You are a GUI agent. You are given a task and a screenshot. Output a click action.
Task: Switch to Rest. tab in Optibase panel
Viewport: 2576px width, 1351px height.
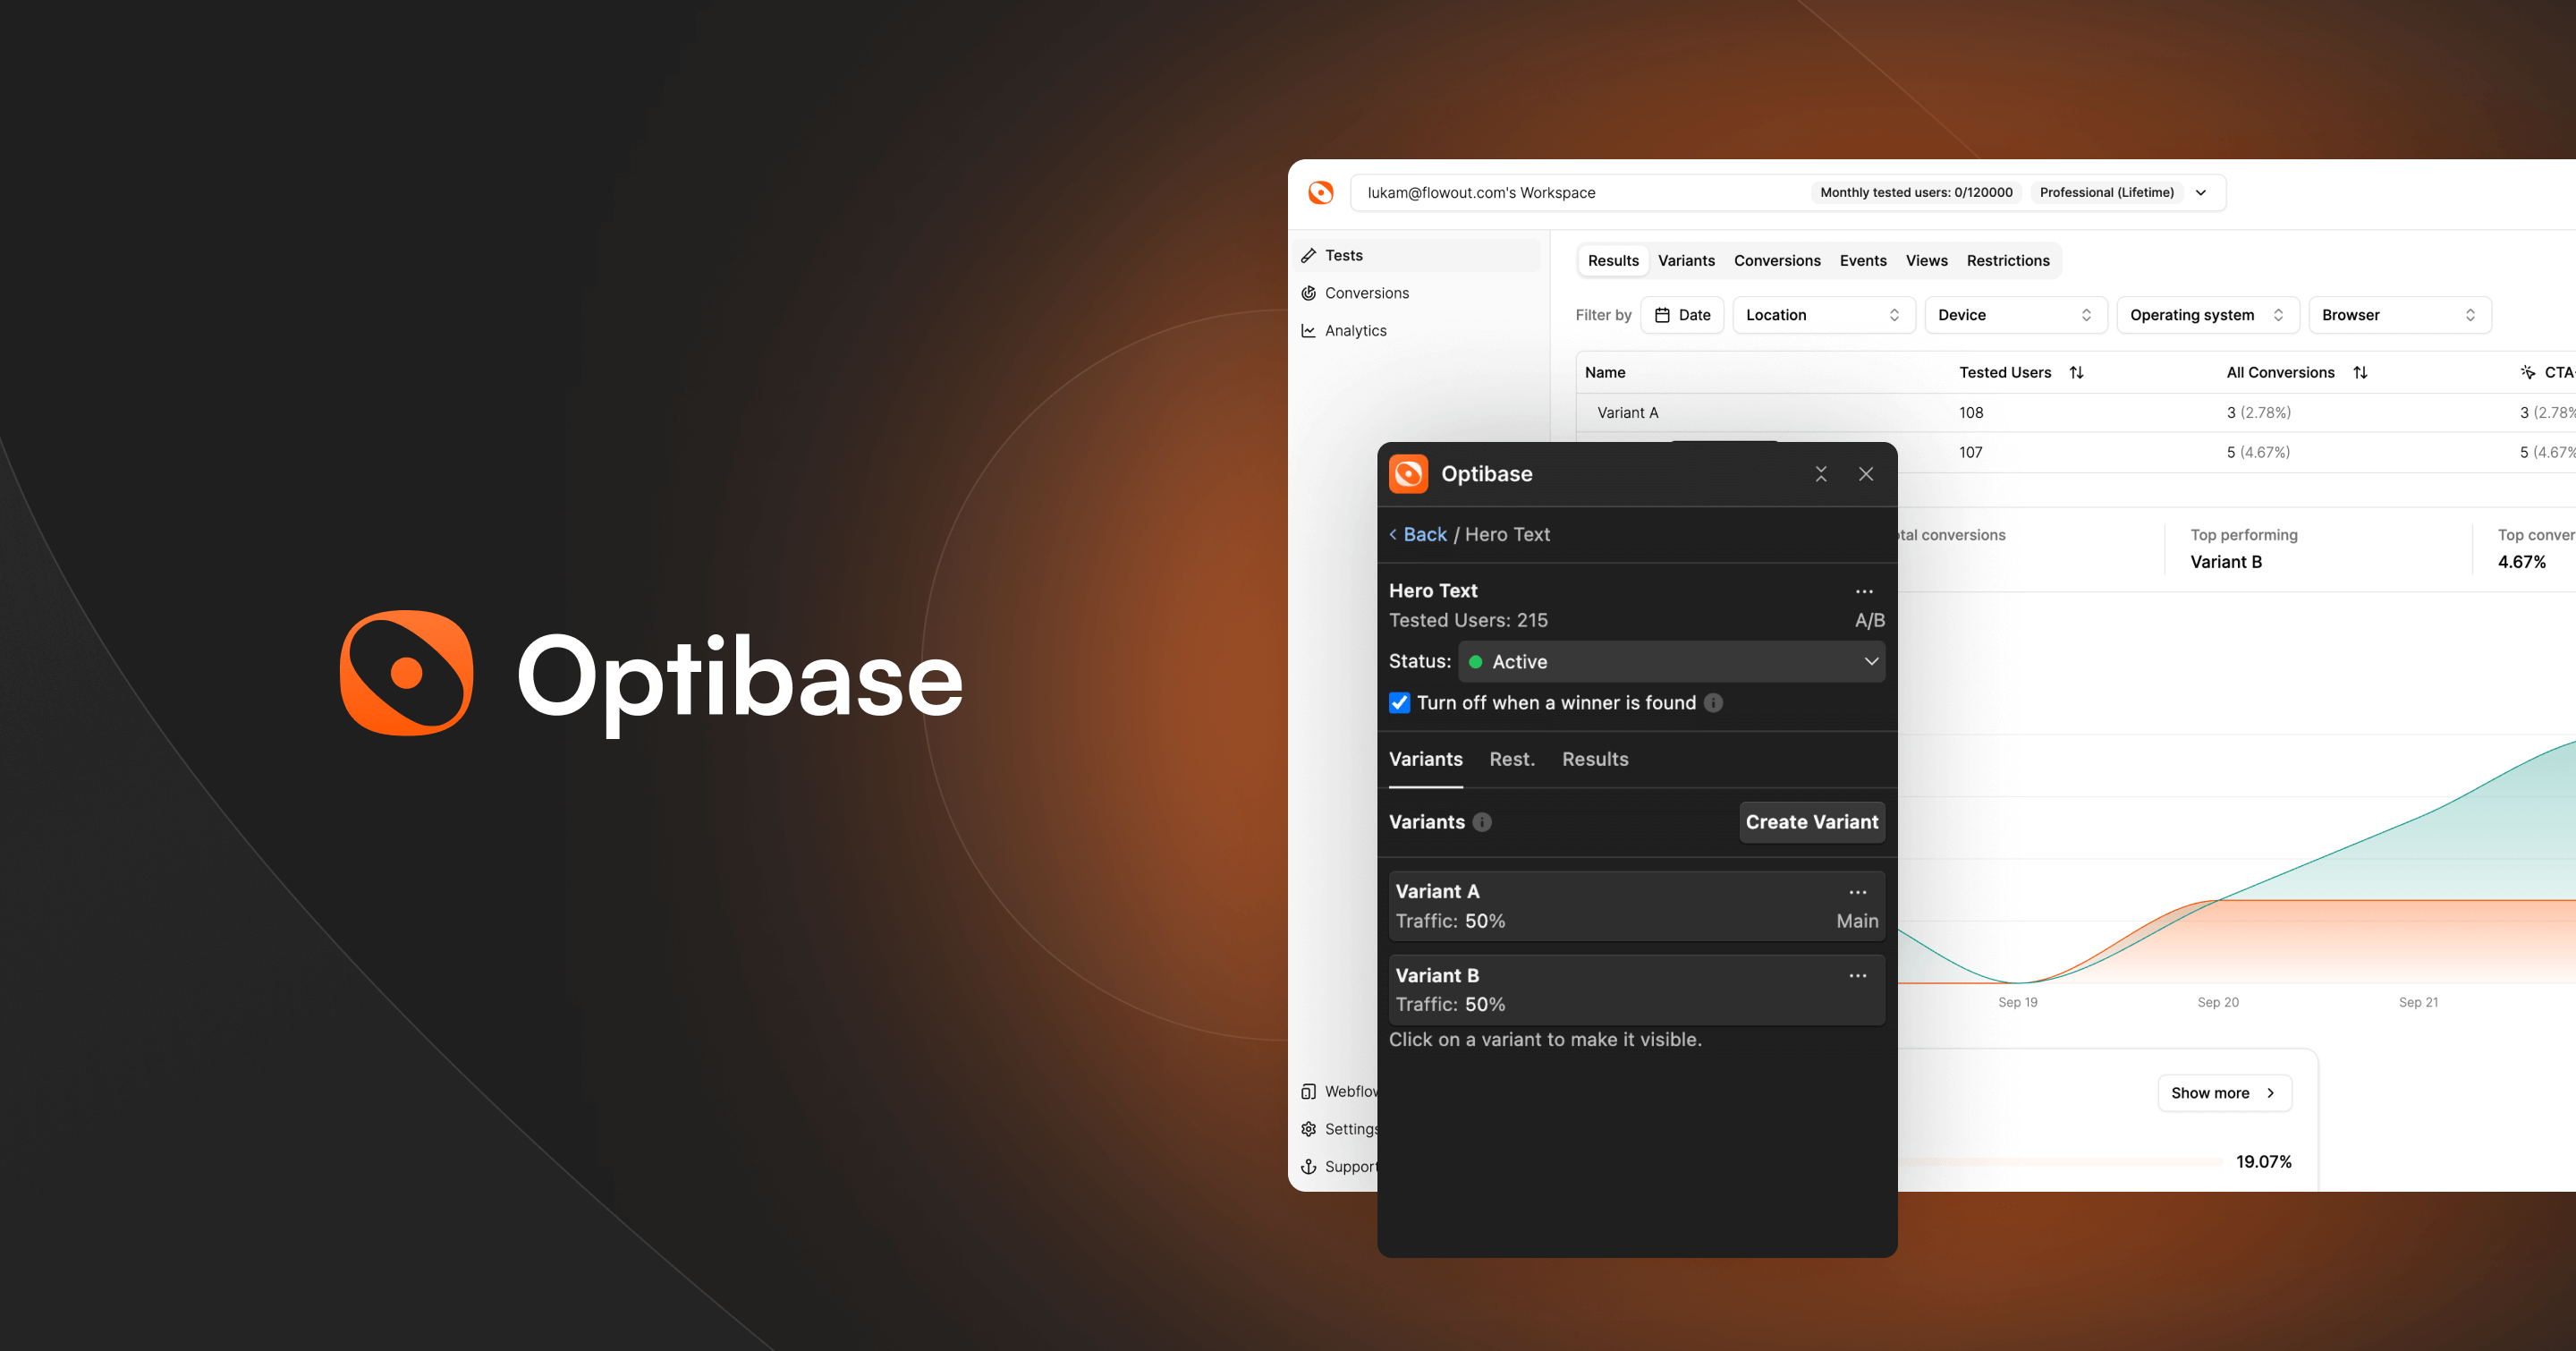tap(1511, 760)
